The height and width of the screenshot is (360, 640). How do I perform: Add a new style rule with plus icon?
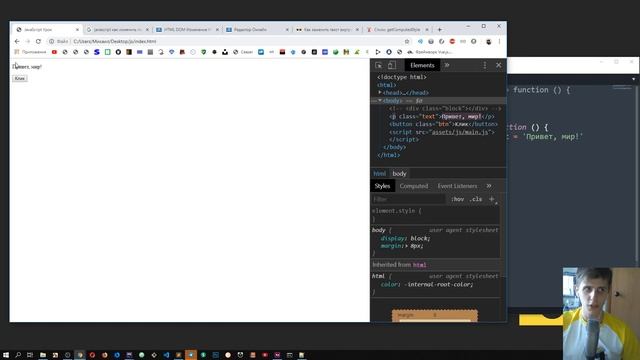[x=492, y=199]
